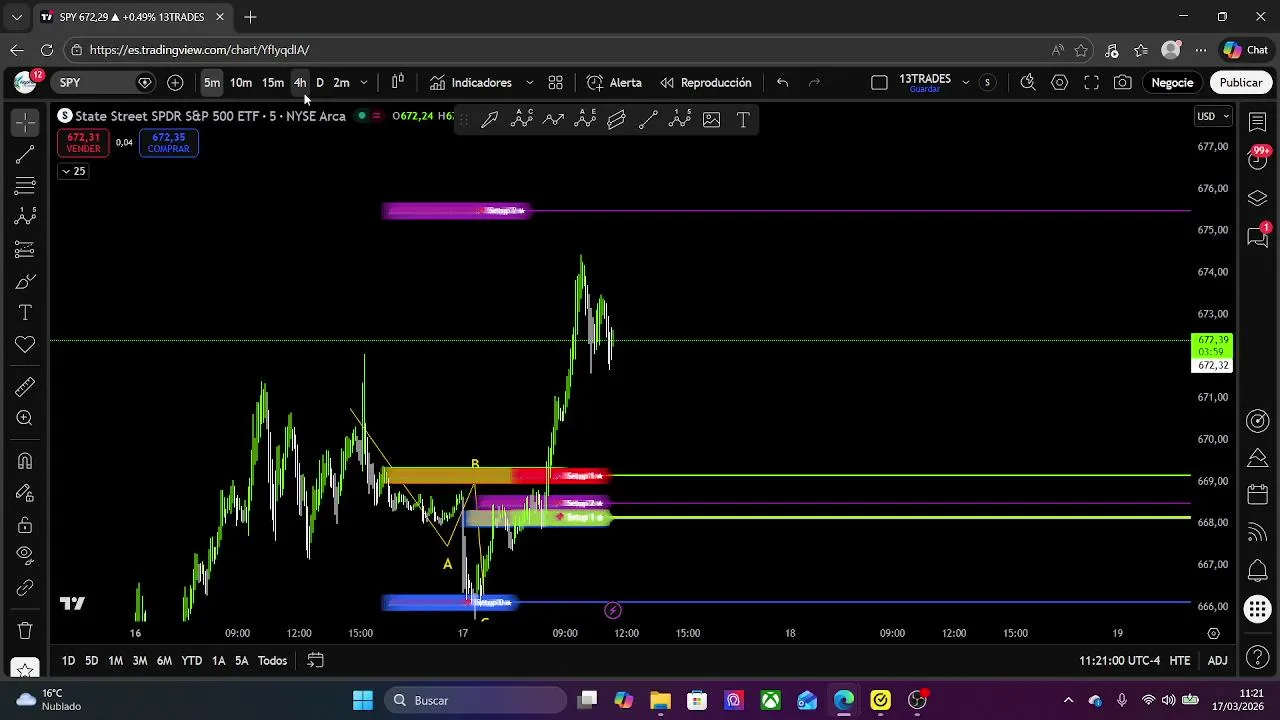Open the heart icons tool
This screenshot has width=1280, height=720.
tap(25, 345)
